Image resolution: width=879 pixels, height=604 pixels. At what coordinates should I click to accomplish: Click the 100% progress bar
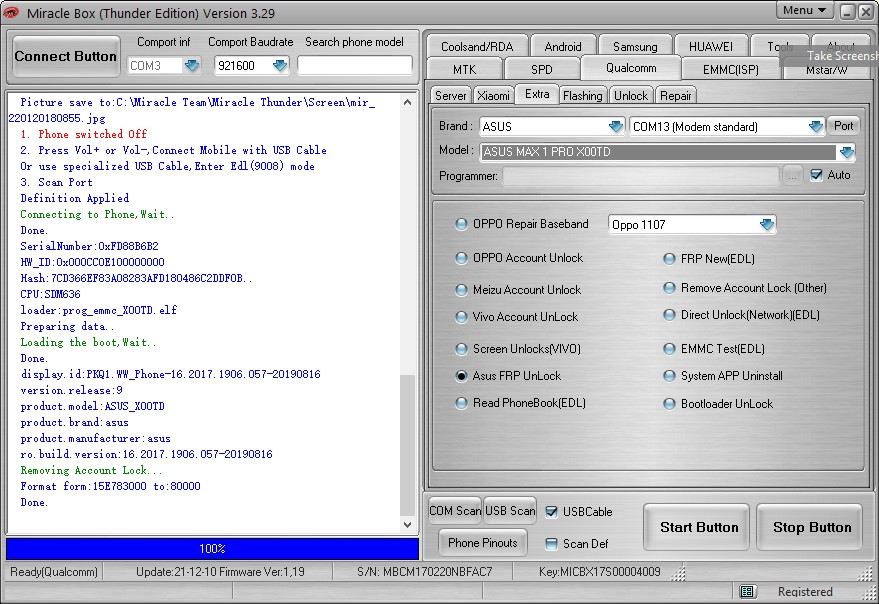[x=212, y=548]
